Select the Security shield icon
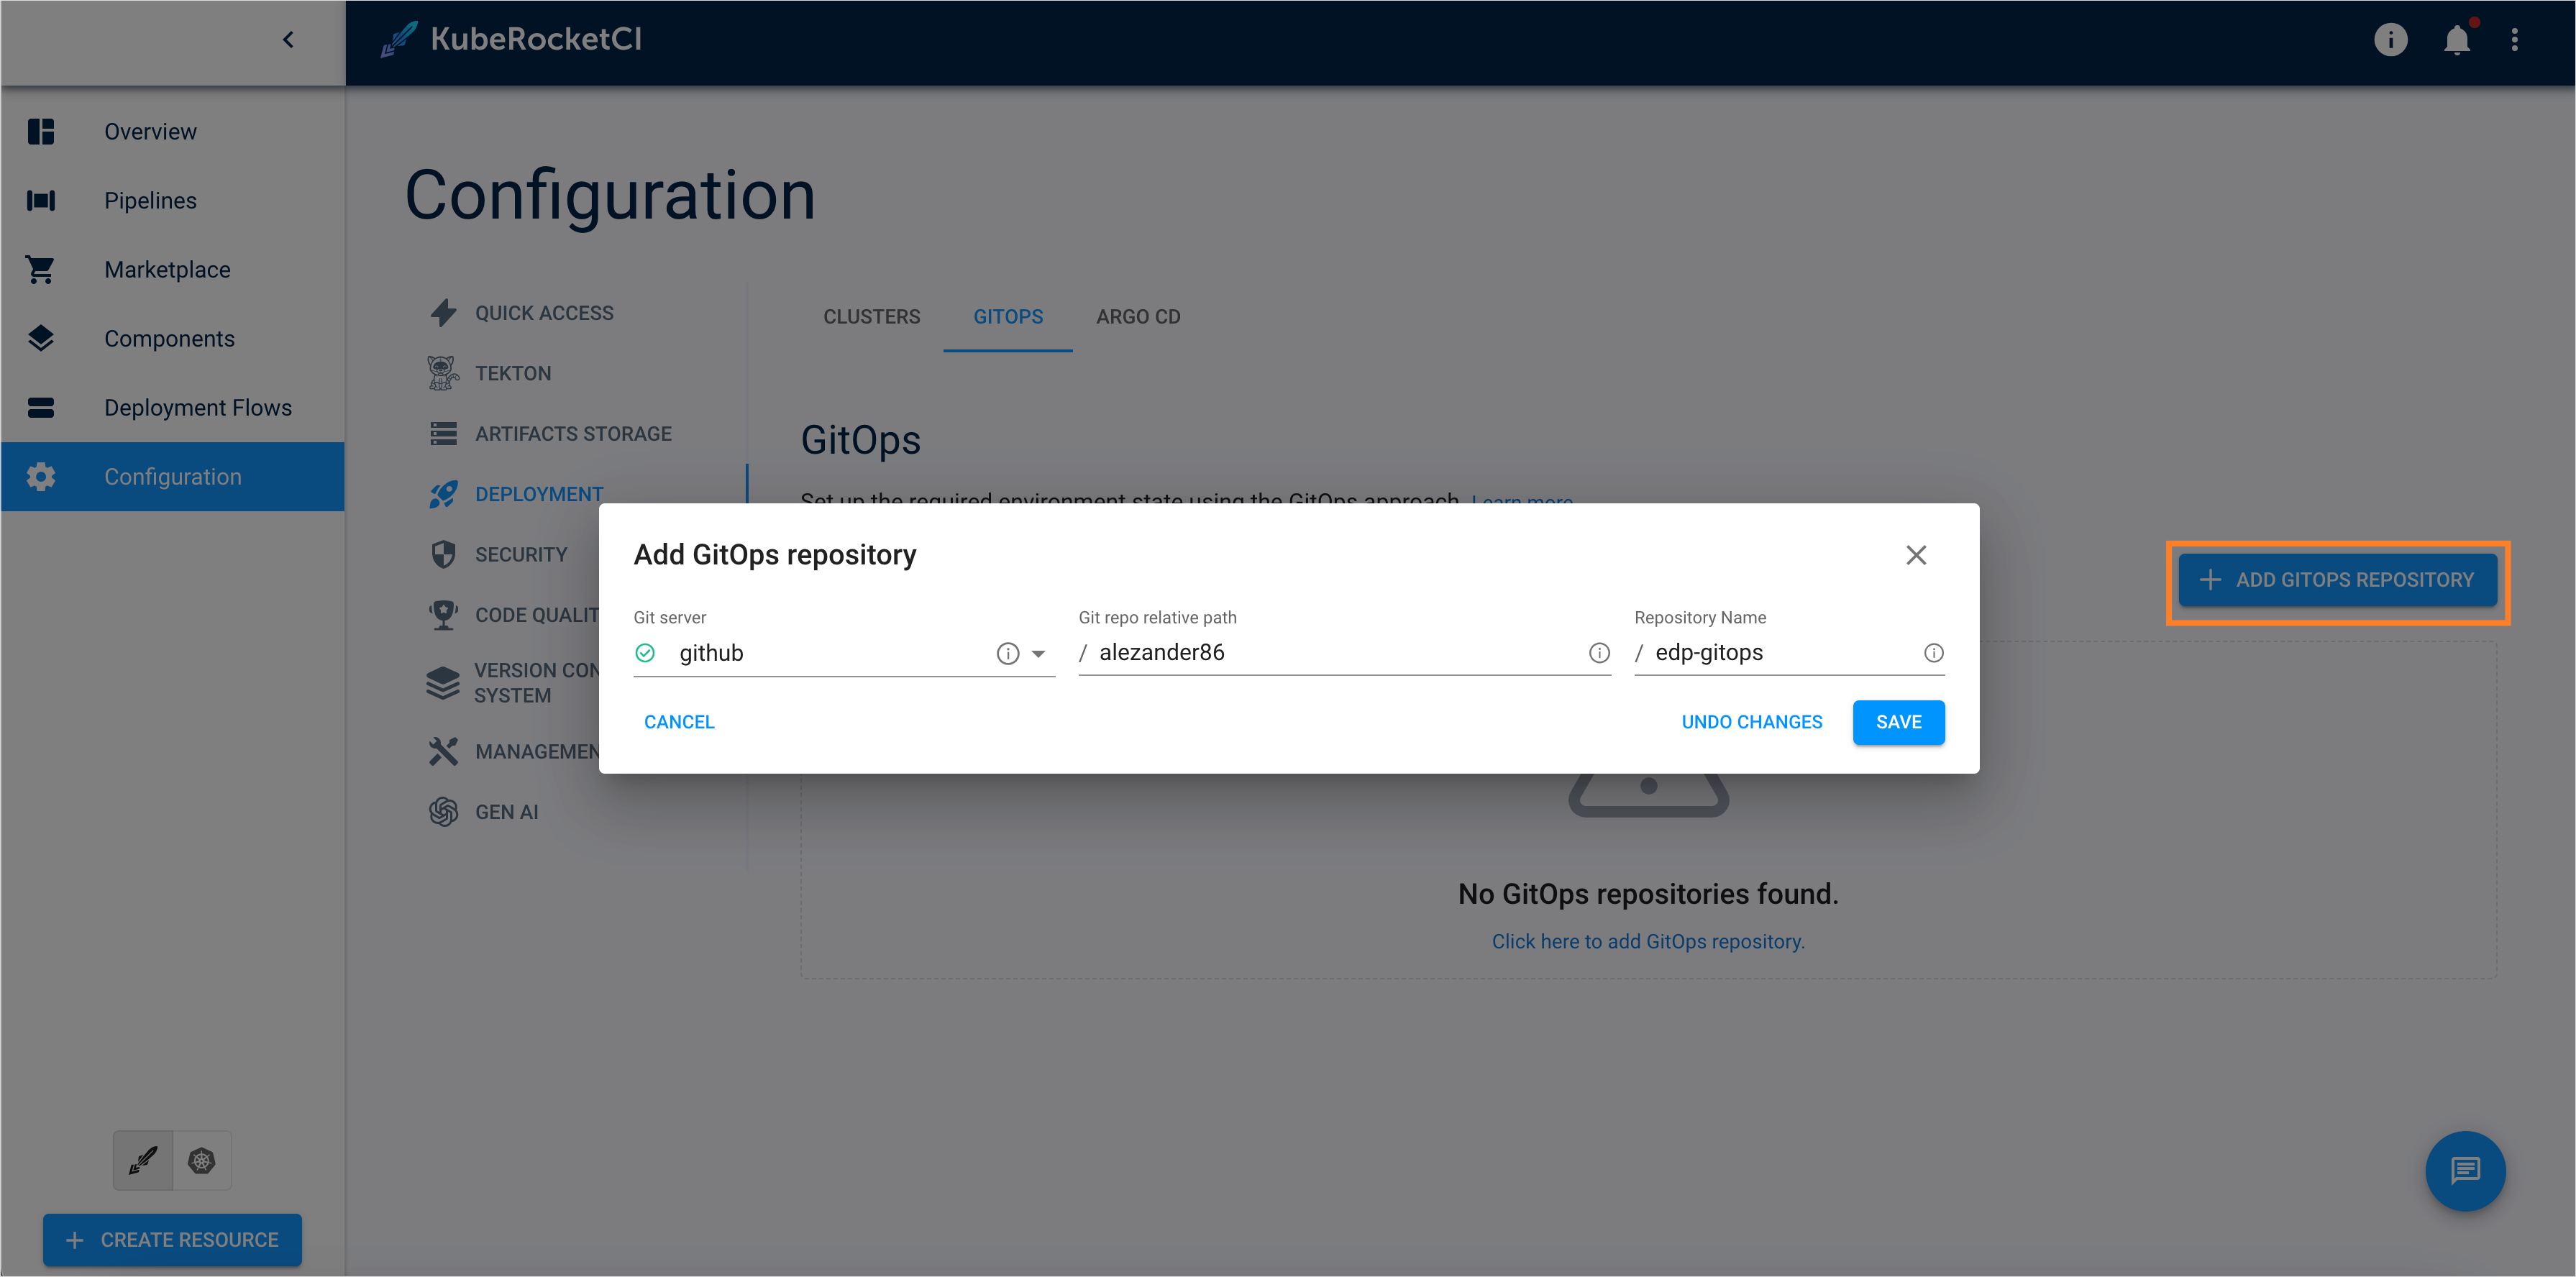Image resolution: width=2576 pixels, height=1277 pixels. (x=443, y=553)
